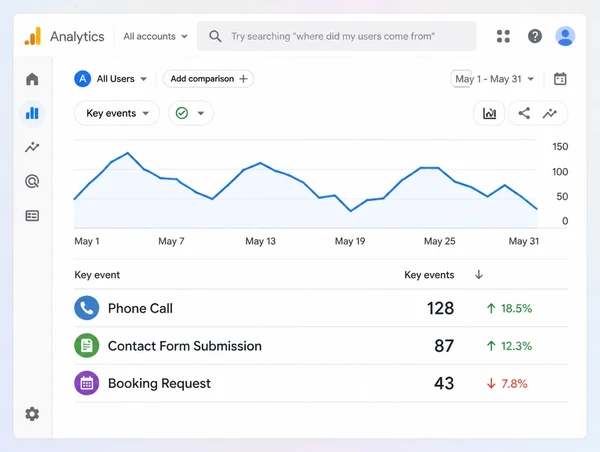The height and width of the screenshot is (452, 600).
Task: Open Reports bar chart sidebar icon
Action: point(32,113)
